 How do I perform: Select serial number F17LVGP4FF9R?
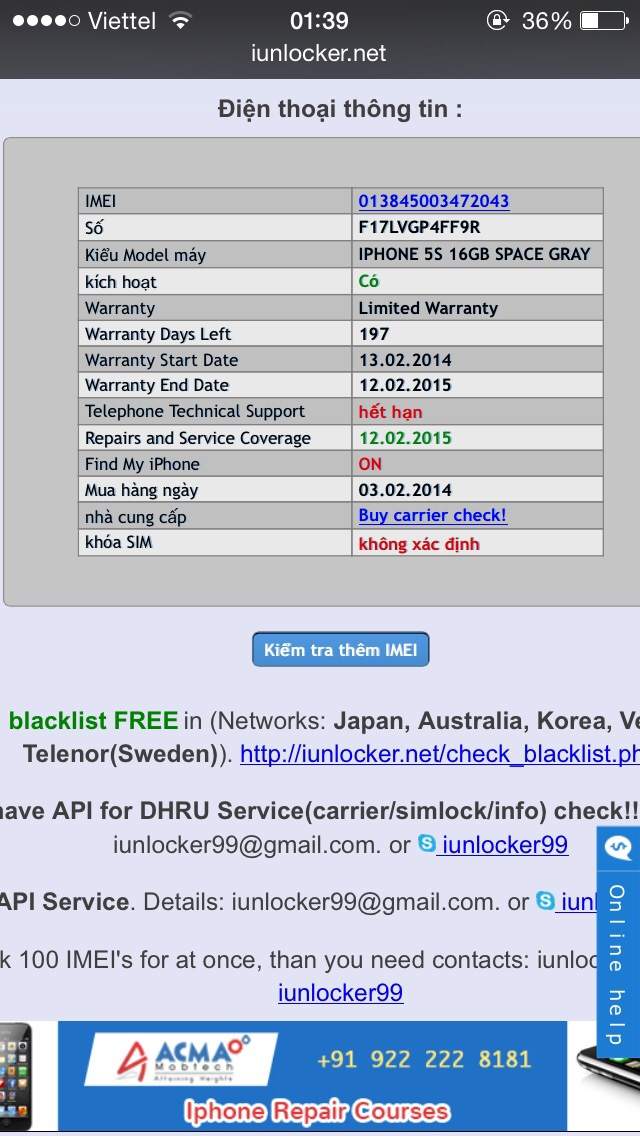[x=419, y=227]
